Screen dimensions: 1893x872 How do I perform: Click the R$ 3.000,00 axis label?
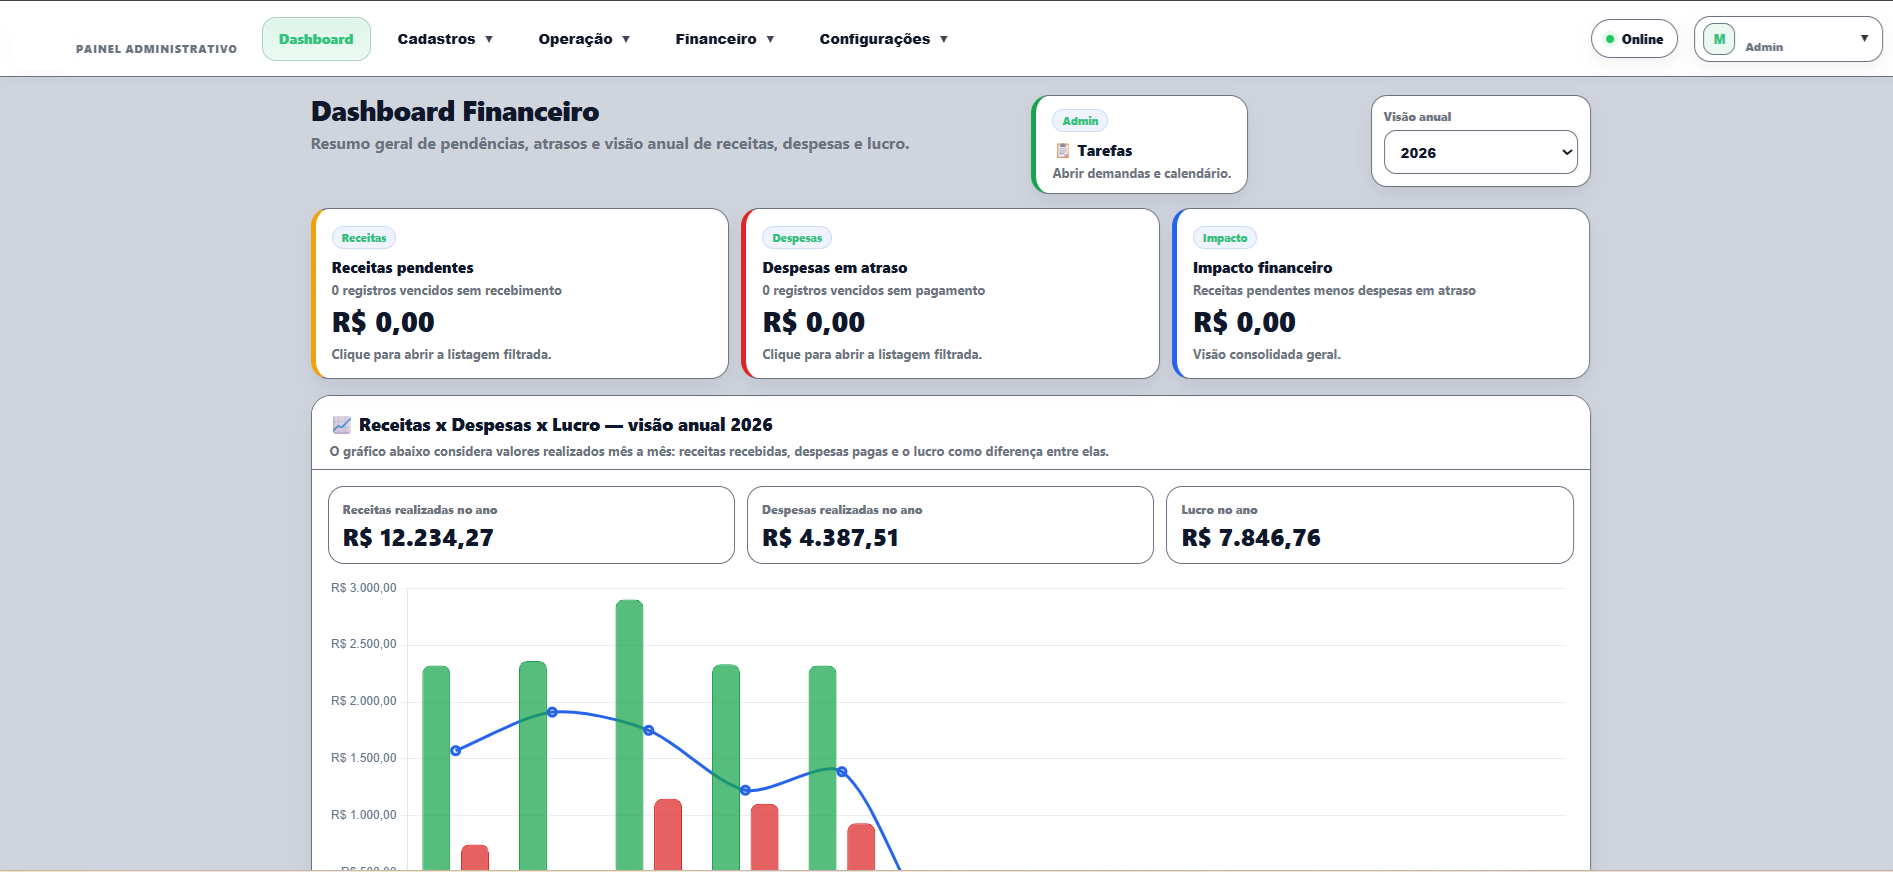(364, 588)
